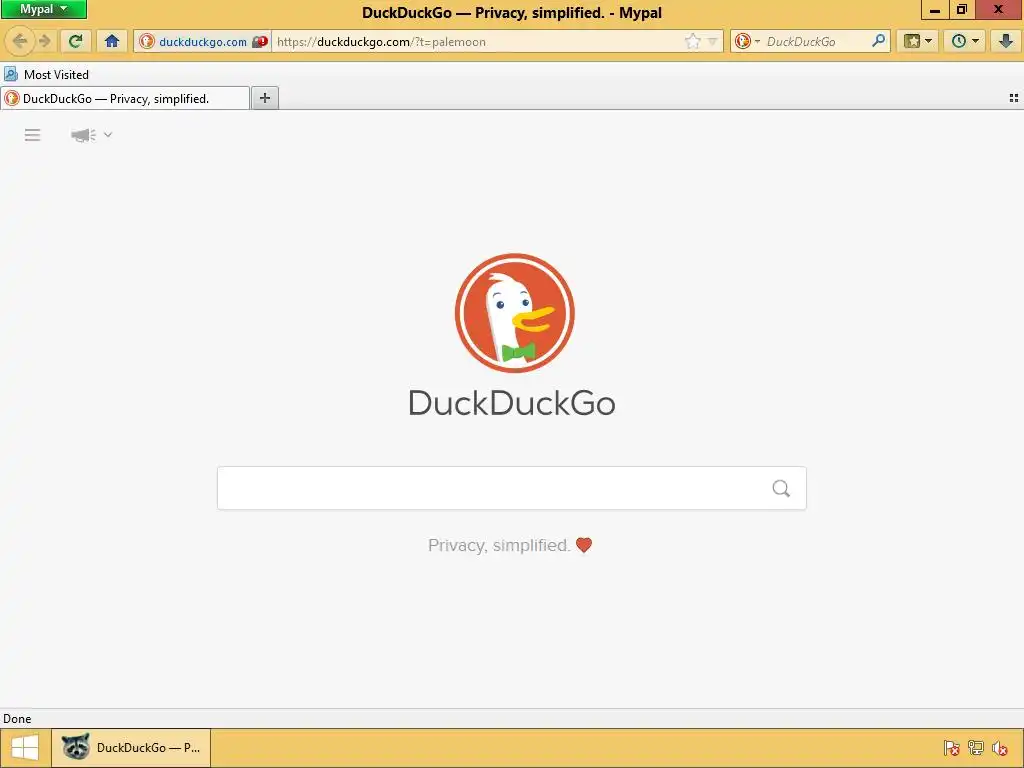The height and width of the screenshot is (768, 1024).
Task: Open the search engine selector dropdown
Action: (747, 42)
